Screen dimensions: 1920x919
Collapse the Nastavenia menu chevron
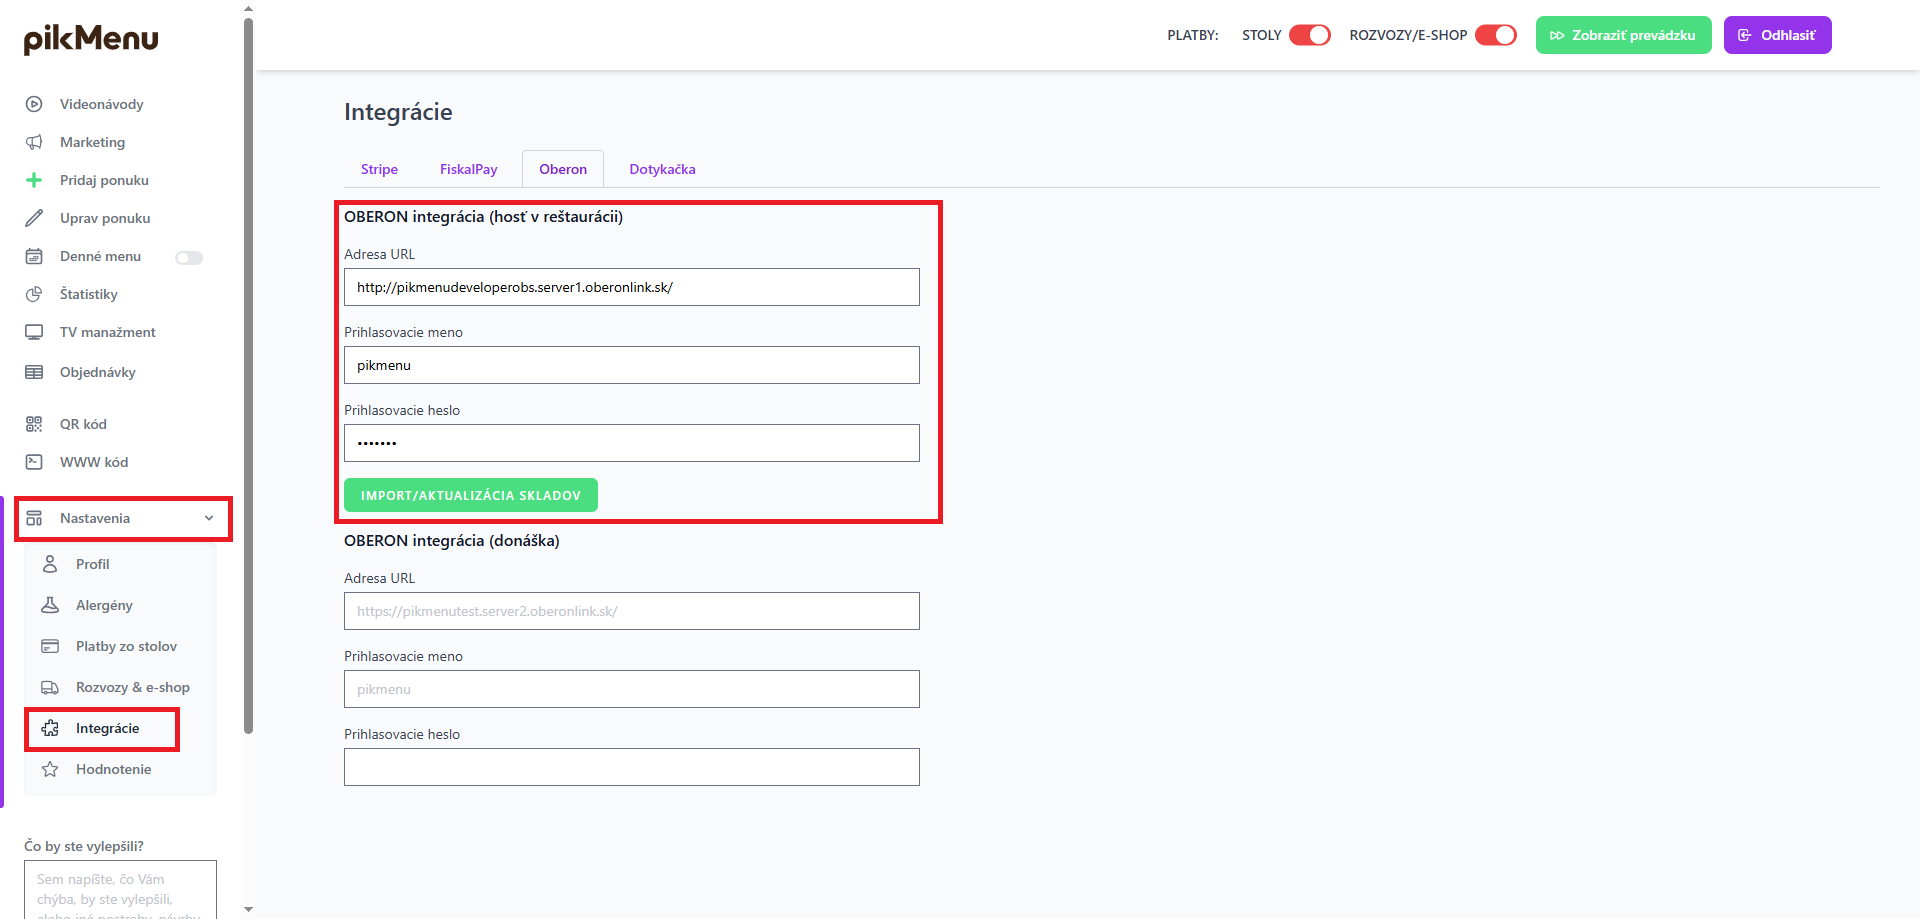[x=209, y=518]
